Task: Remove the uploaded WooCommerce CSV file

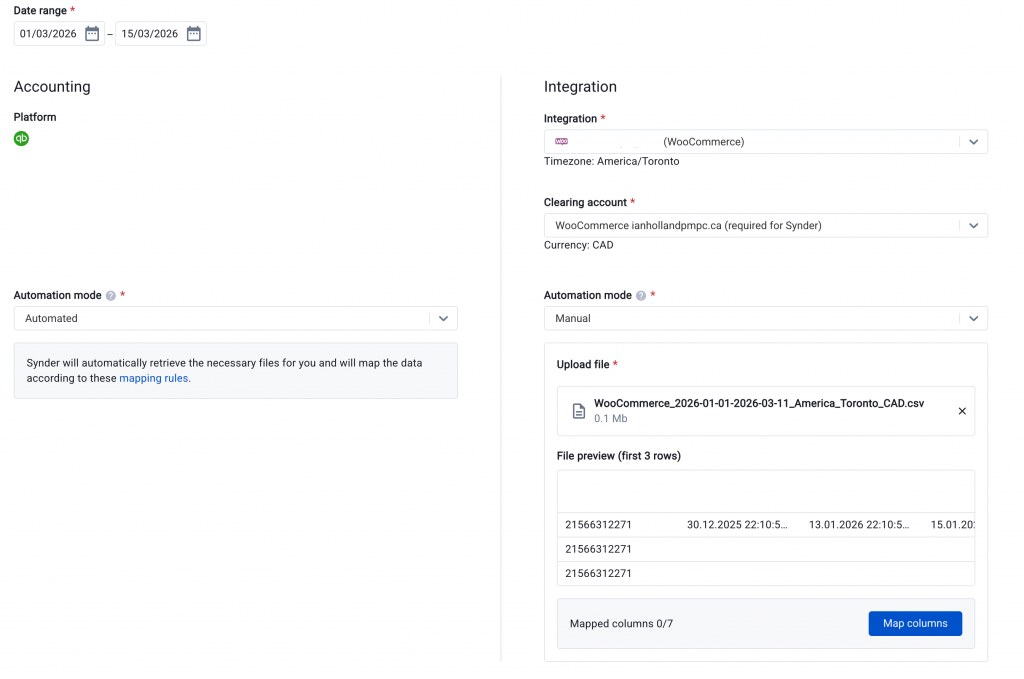Action: [x=962, y=411]
